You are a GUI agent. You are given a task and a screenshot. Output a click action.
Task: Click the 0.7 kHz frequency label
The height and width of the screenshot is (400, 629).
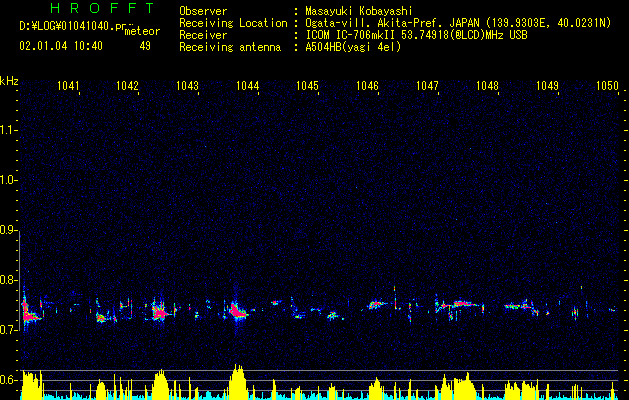click(9, 330)
